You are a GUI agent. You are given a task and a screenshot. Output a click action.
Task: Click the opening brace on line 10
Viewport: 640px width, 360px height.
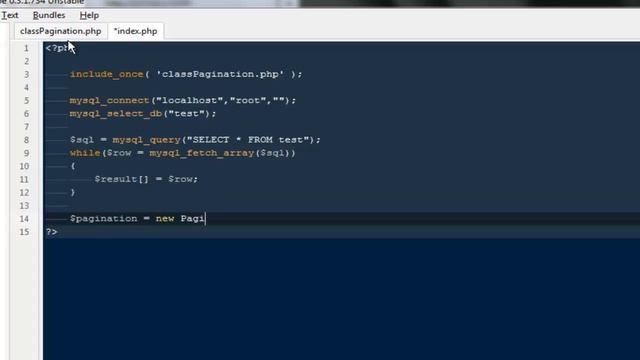73,166
